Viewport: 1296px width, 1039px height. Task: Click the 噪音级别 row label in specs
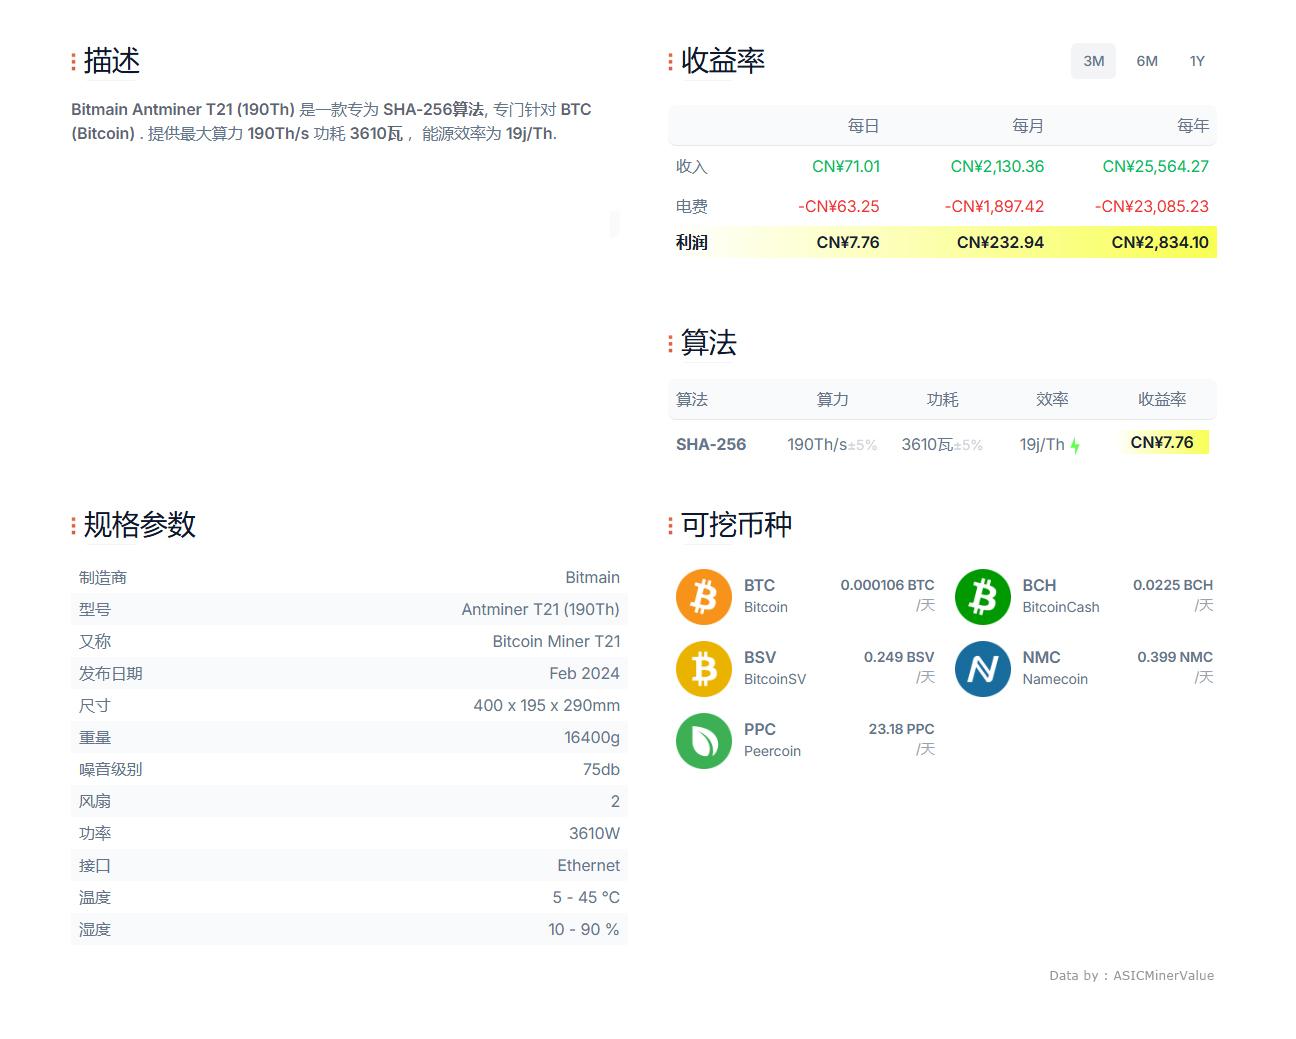tap(111, 769)
